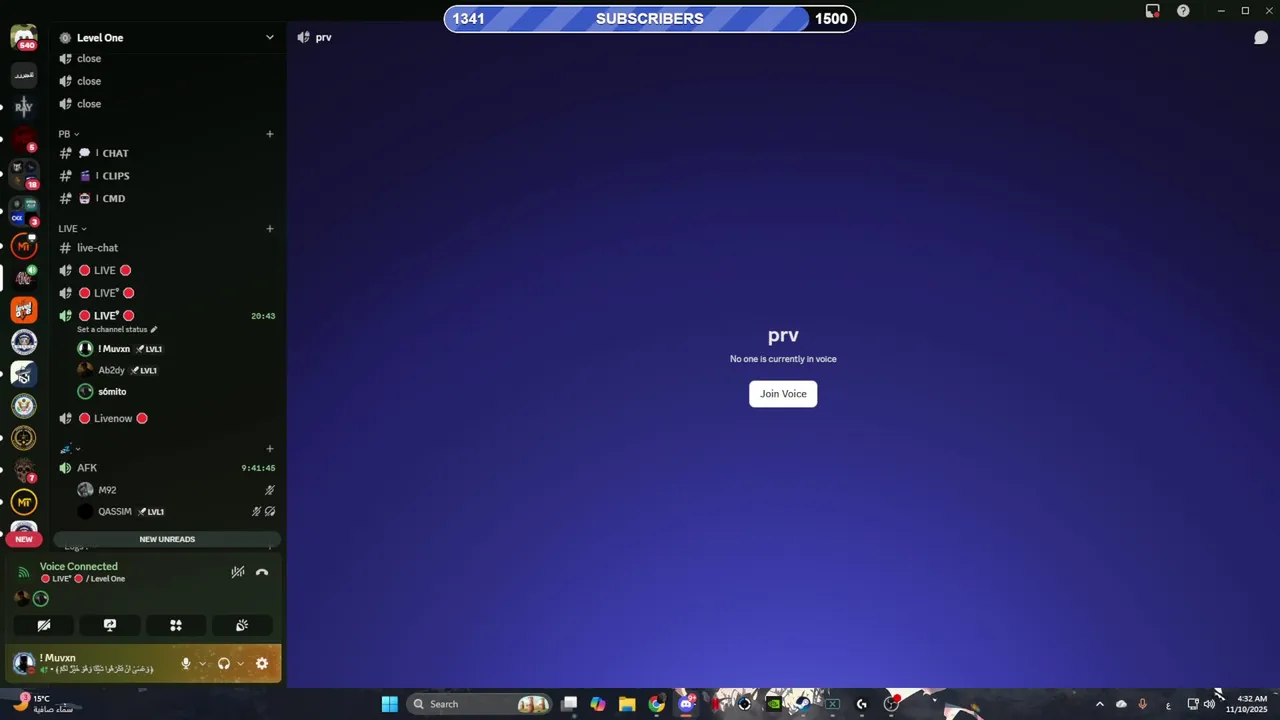Open the yellow MT server icon

click(x=24, y=502)
